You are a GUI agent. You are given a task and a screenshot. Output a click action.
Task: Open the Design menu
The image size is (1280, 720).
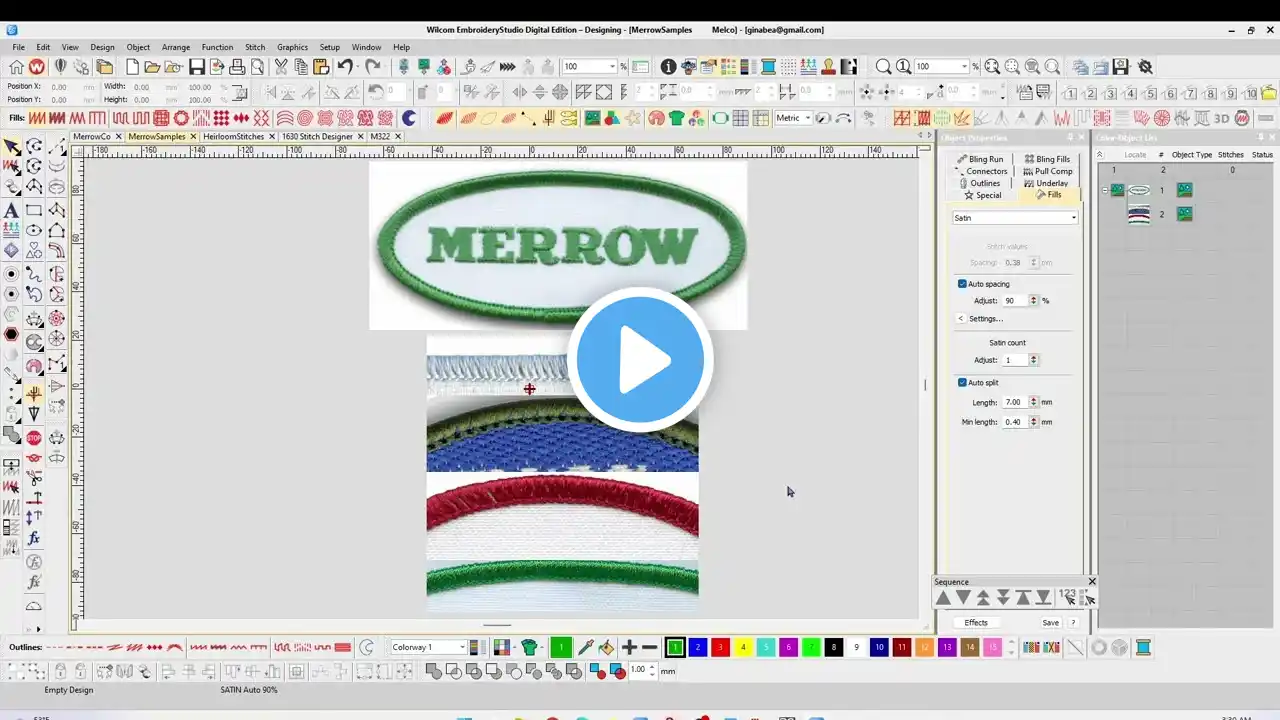(x=102, y=47)
